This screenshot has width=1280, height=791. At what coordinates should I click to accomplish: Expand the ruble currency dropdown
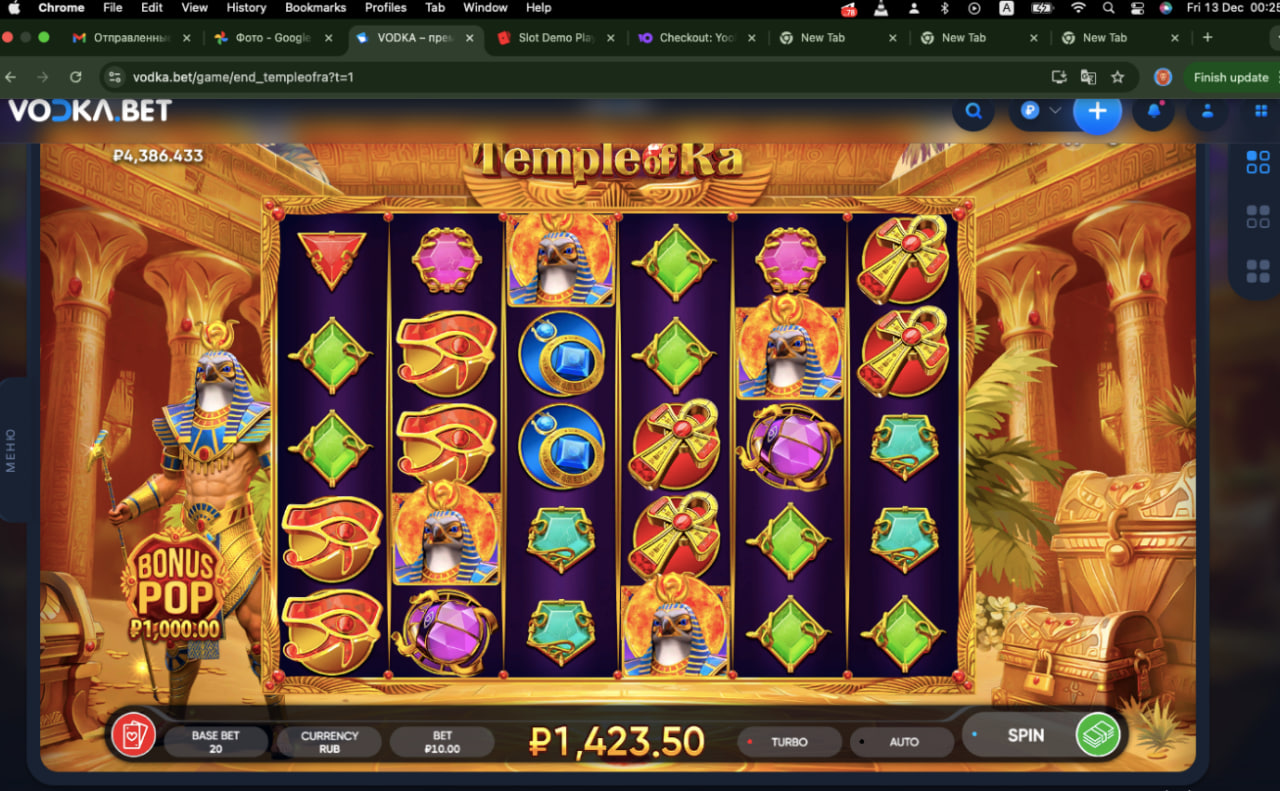[1040, 111]
